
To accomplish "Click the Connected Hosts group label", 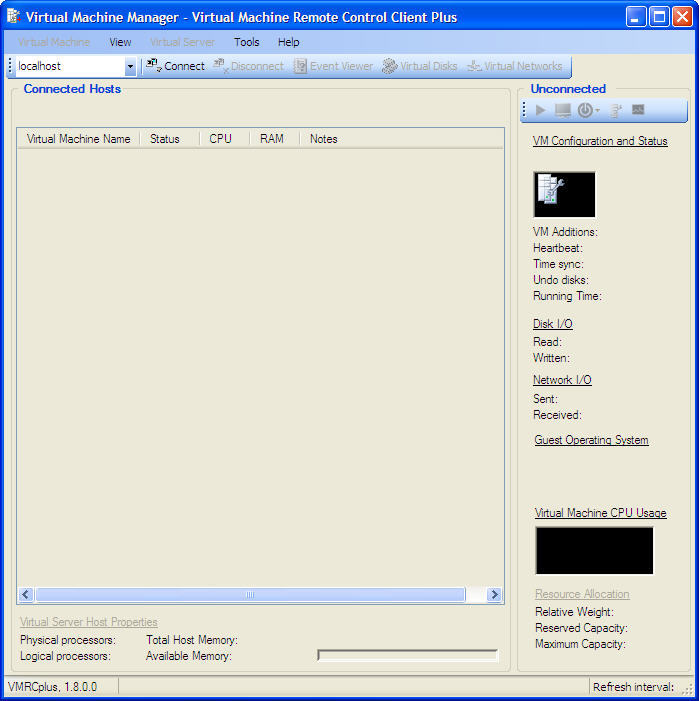I will coord(72,89).
